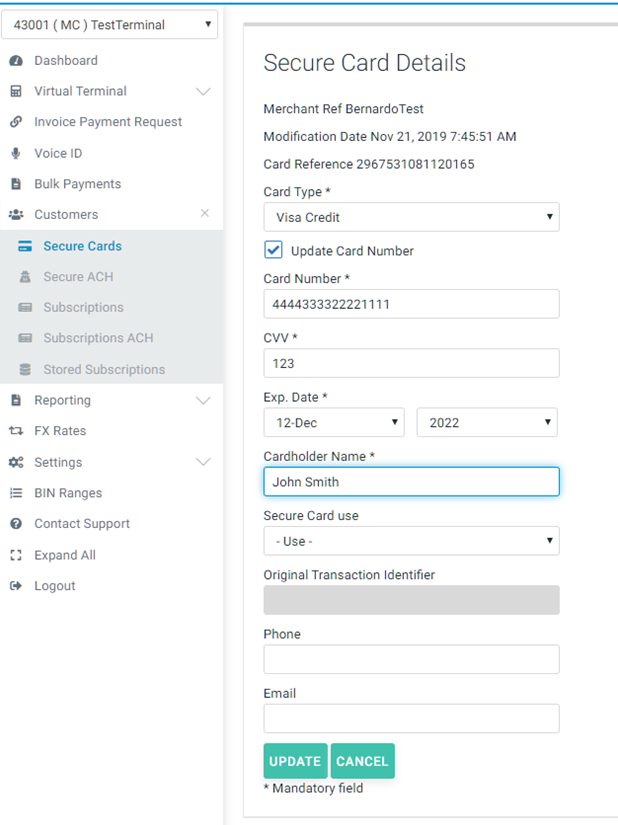This screenshot has height=825, width=618.
Task: Expand the Virtual Terminal menu chevron
Action: tap(203, 92)
